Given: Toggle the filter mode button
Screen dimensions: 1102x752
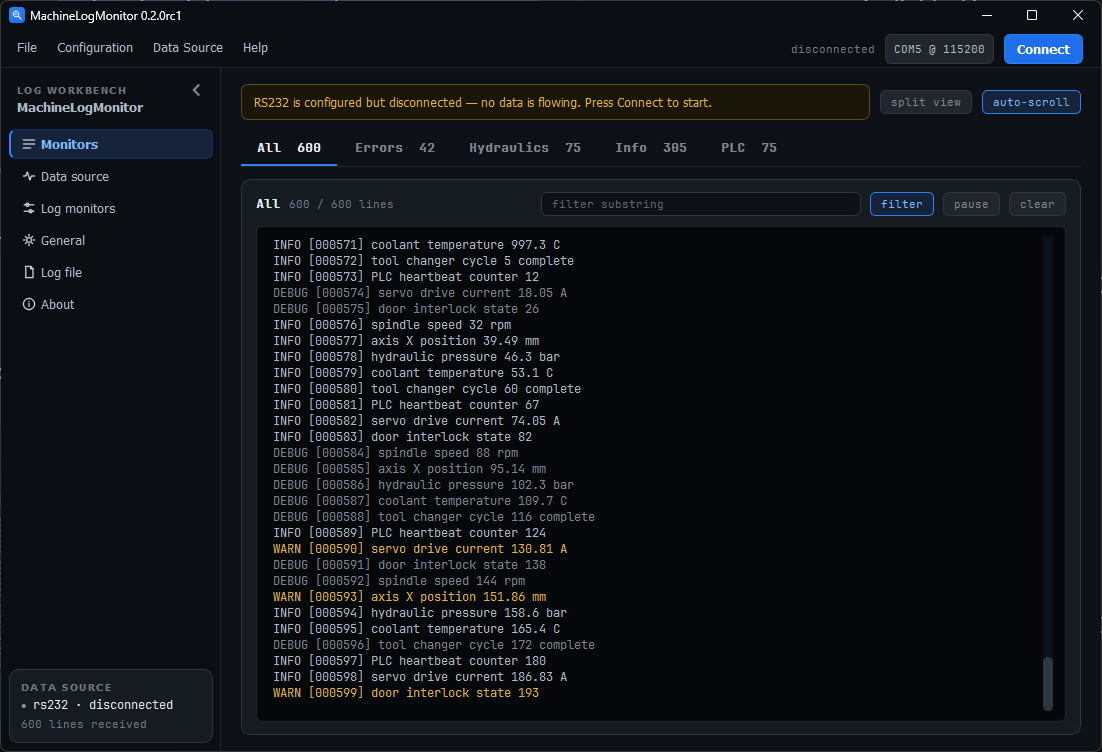Looking at the screenshot, I should (902, 204).
